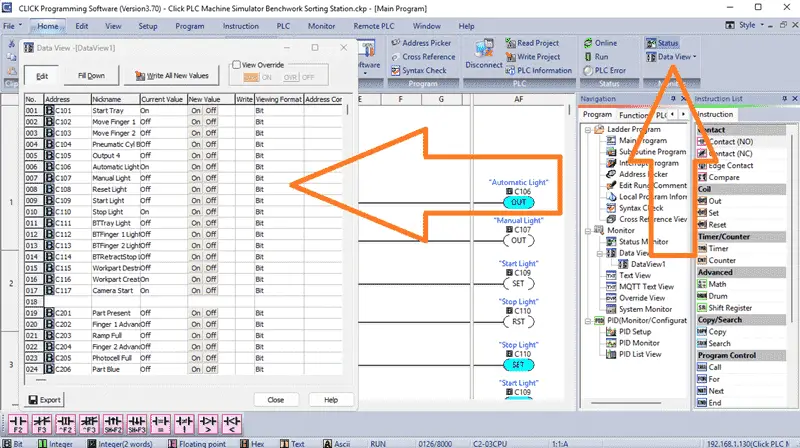800x448 pixels.
Task: Close the Data View with Close button
Action: (x=276, y=400)
